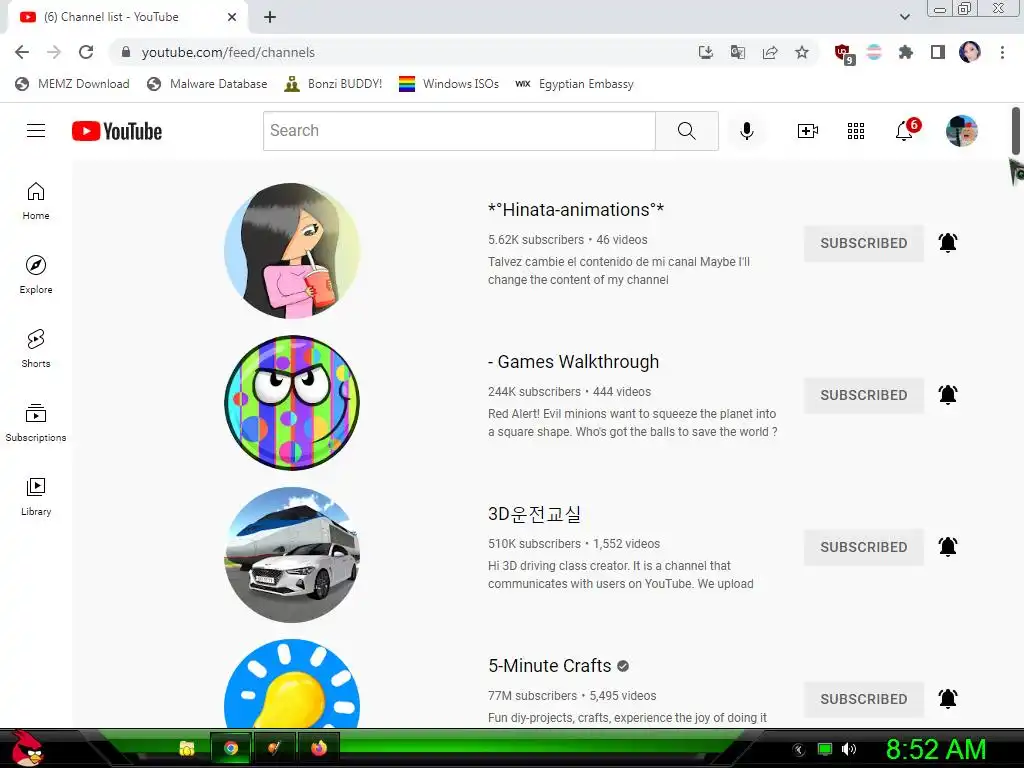Toggle notification bell for 5-Minute Crafts
The width and height of the screenshot is (1024, 768).
click(x=948, y=699)
